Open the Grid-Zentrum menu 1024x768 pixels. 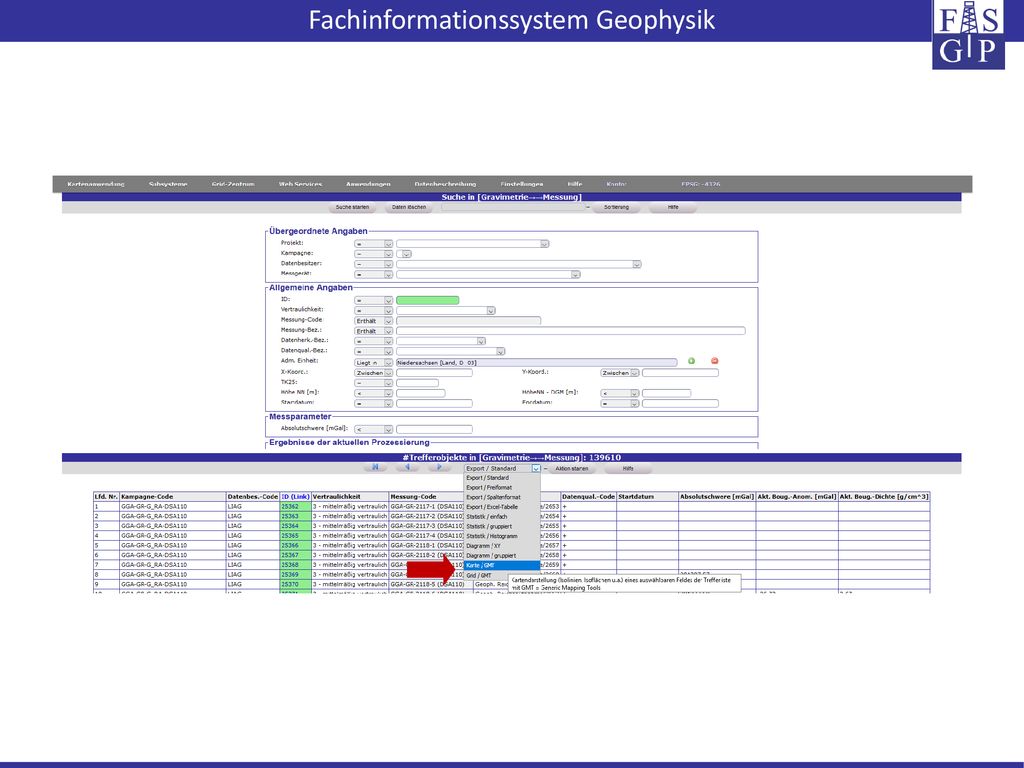[233, 184]
